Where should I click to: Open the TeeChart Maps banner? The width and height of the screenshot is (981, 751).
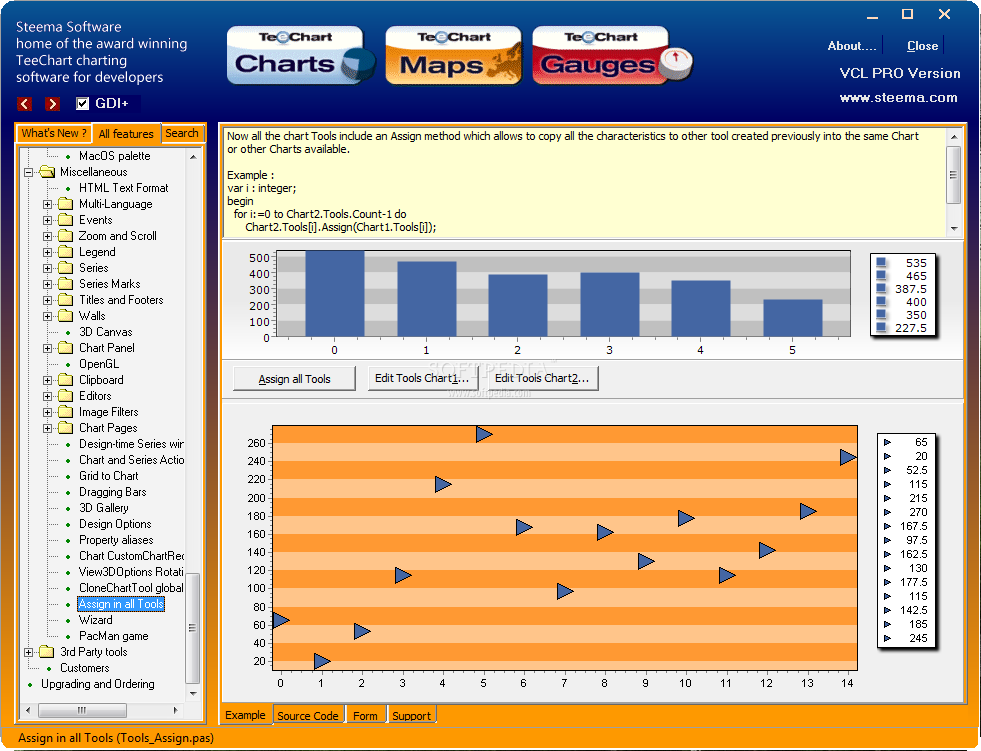coord(454,55)
